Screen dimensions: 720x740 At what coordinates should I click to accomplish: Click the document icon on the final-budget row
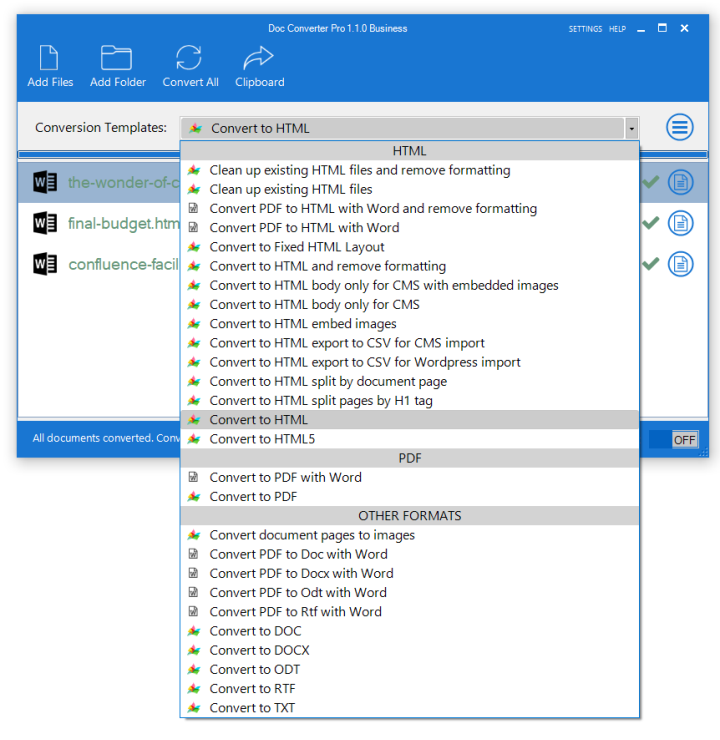pyautogui.click(x=680, y=223)
